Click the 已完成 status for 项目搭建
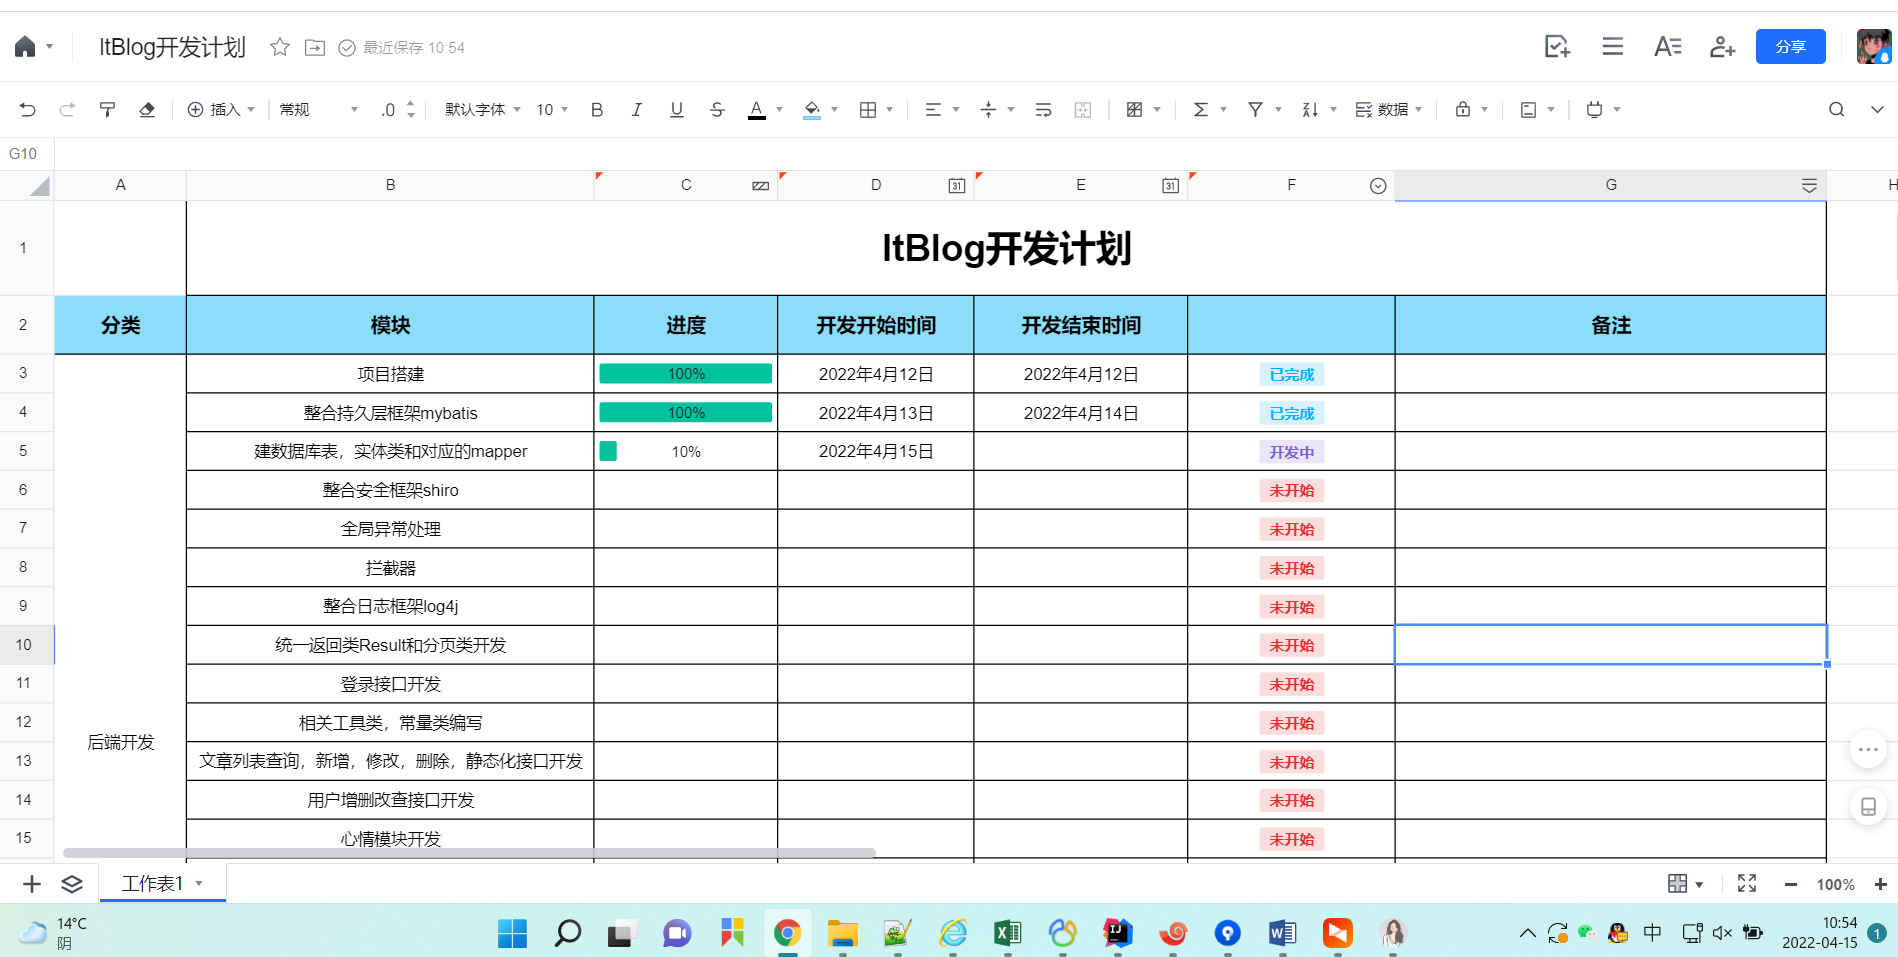This screenshot has height=957, width=1898. pos(1291,375)
